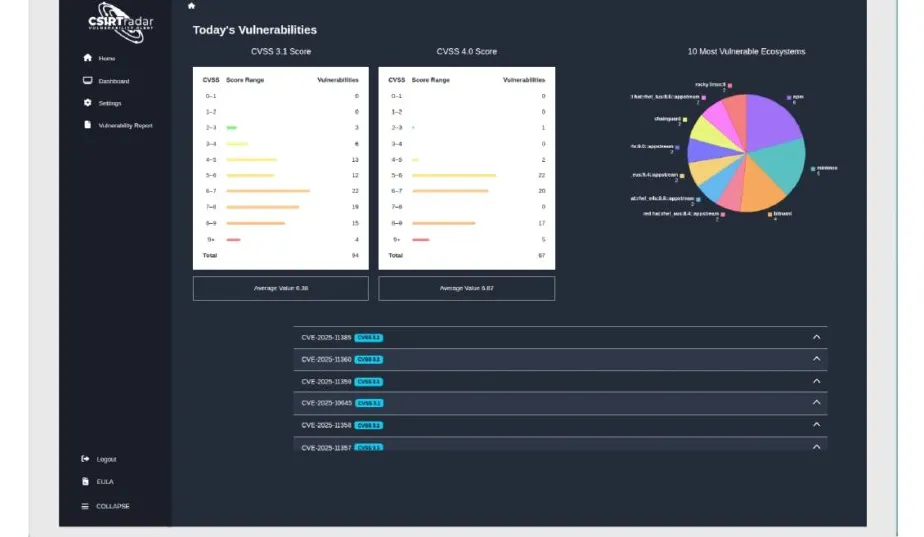The width and height of the screenshot is (924, 537).
Task: Select the bitnami legend swatch
Action: tap(770, 215)
